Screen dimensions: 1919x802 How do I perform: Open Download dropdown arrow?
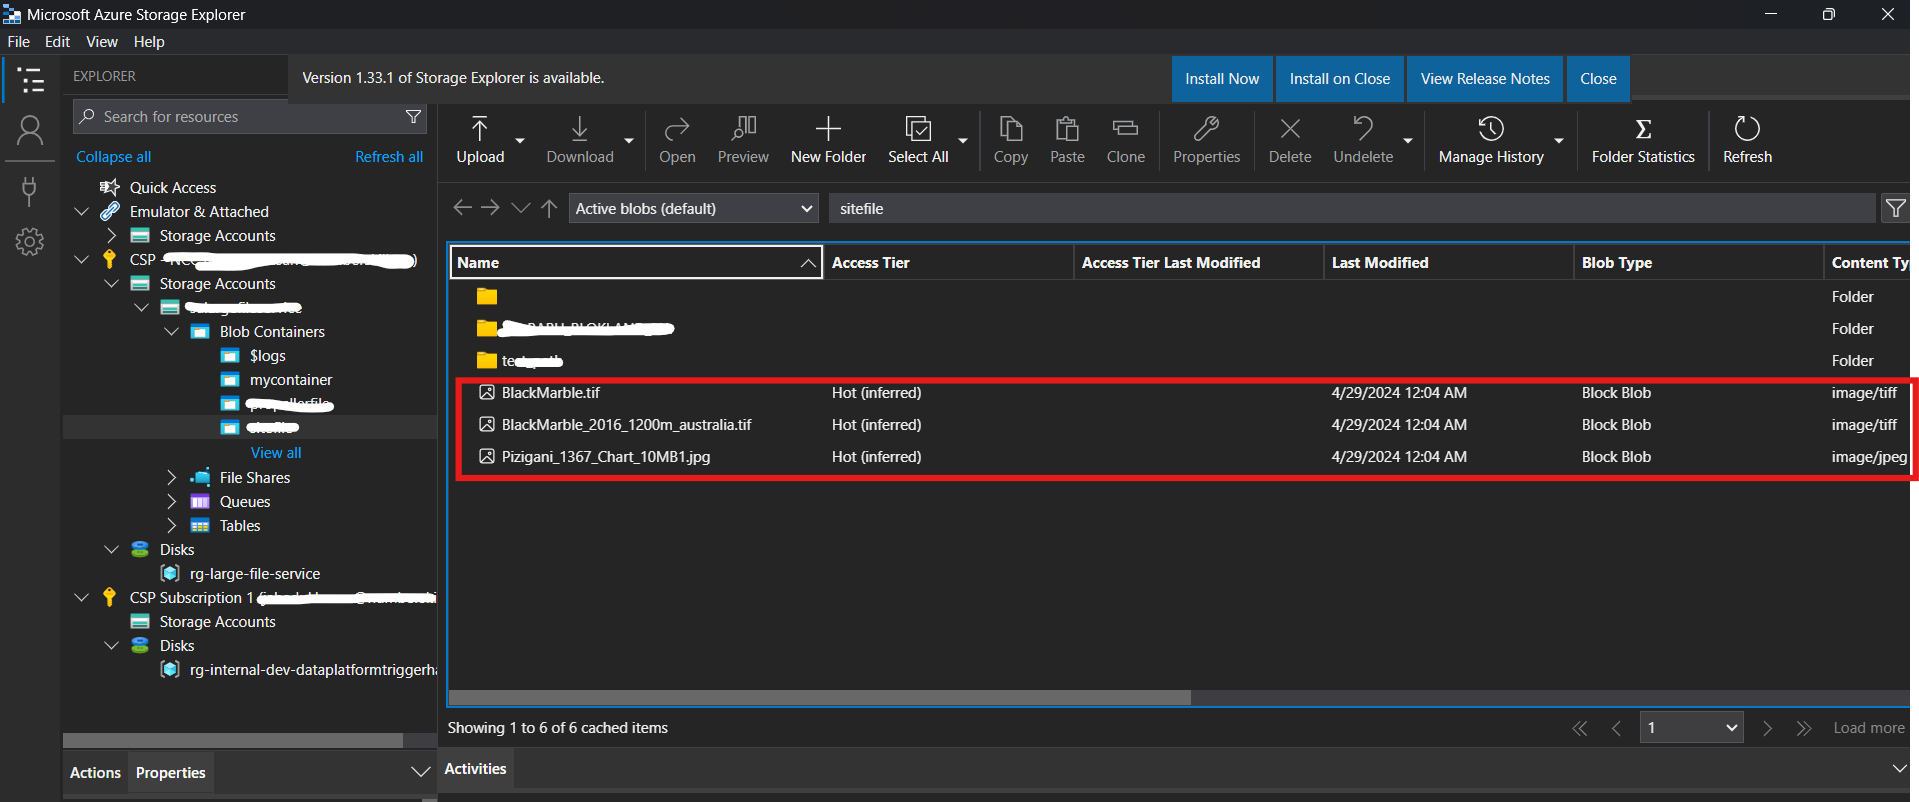click(629, 141)
